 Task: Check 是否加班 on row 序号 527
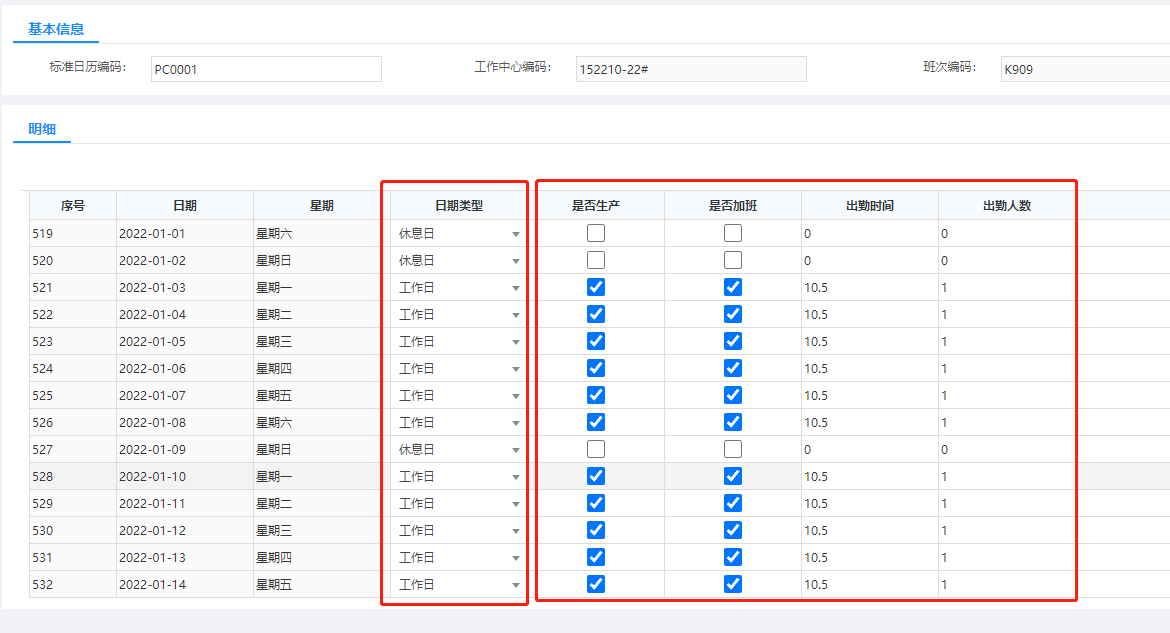tap(733, 449)
